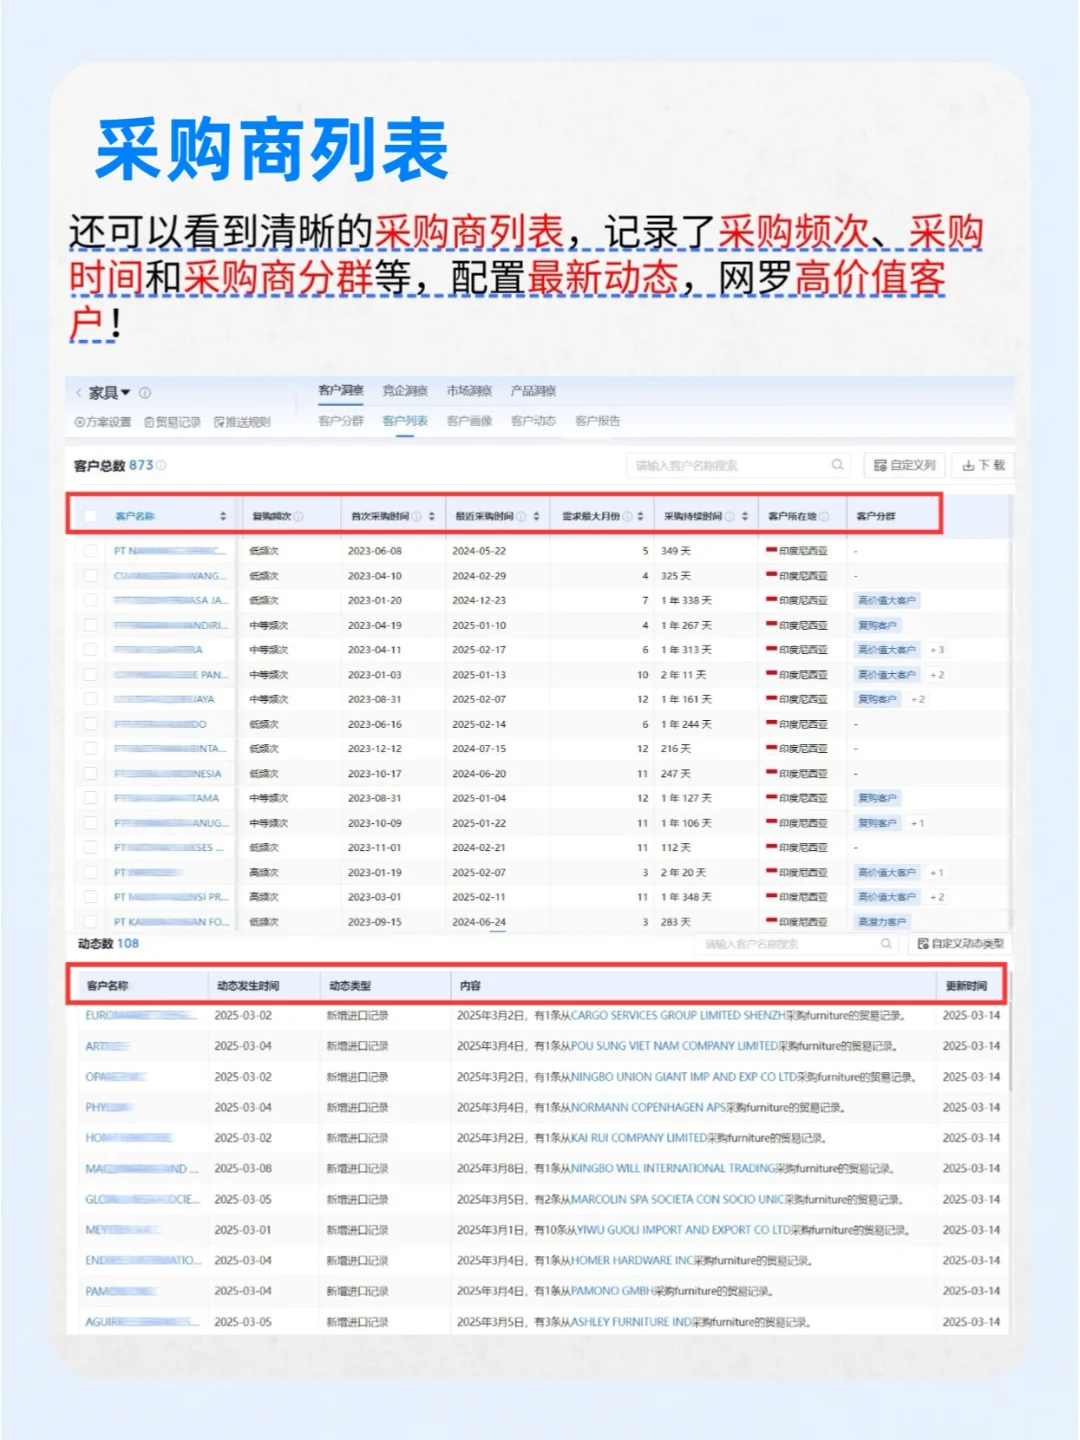Open the 自定义动态类型 custom dynamic type icon

pyautogui.click(x=922, y=943)
